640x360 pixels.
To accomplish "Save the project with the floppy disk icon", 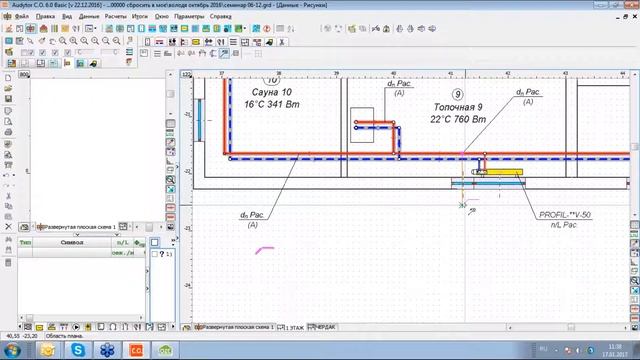I will tap(8, 99).
